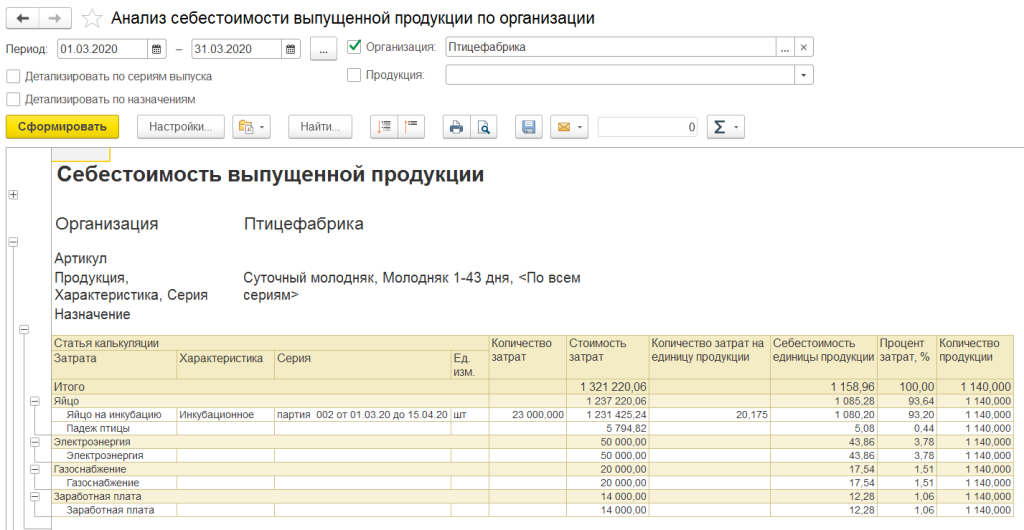This screenshot has width=1024, height=530.
Task: Enable the Продукция filter checkbox
Action: click(354, 75)
